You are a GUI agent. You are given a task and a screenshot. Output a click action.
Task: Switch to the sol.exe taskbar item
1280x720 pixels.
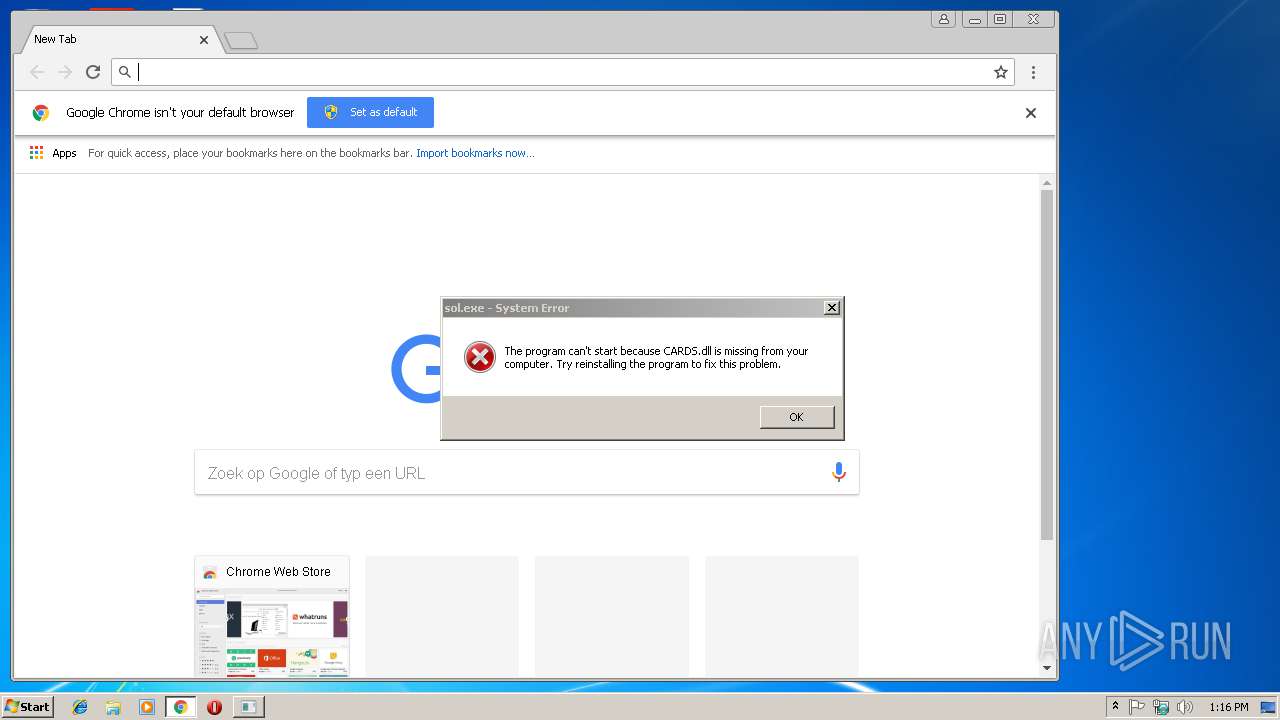point(248,707)
